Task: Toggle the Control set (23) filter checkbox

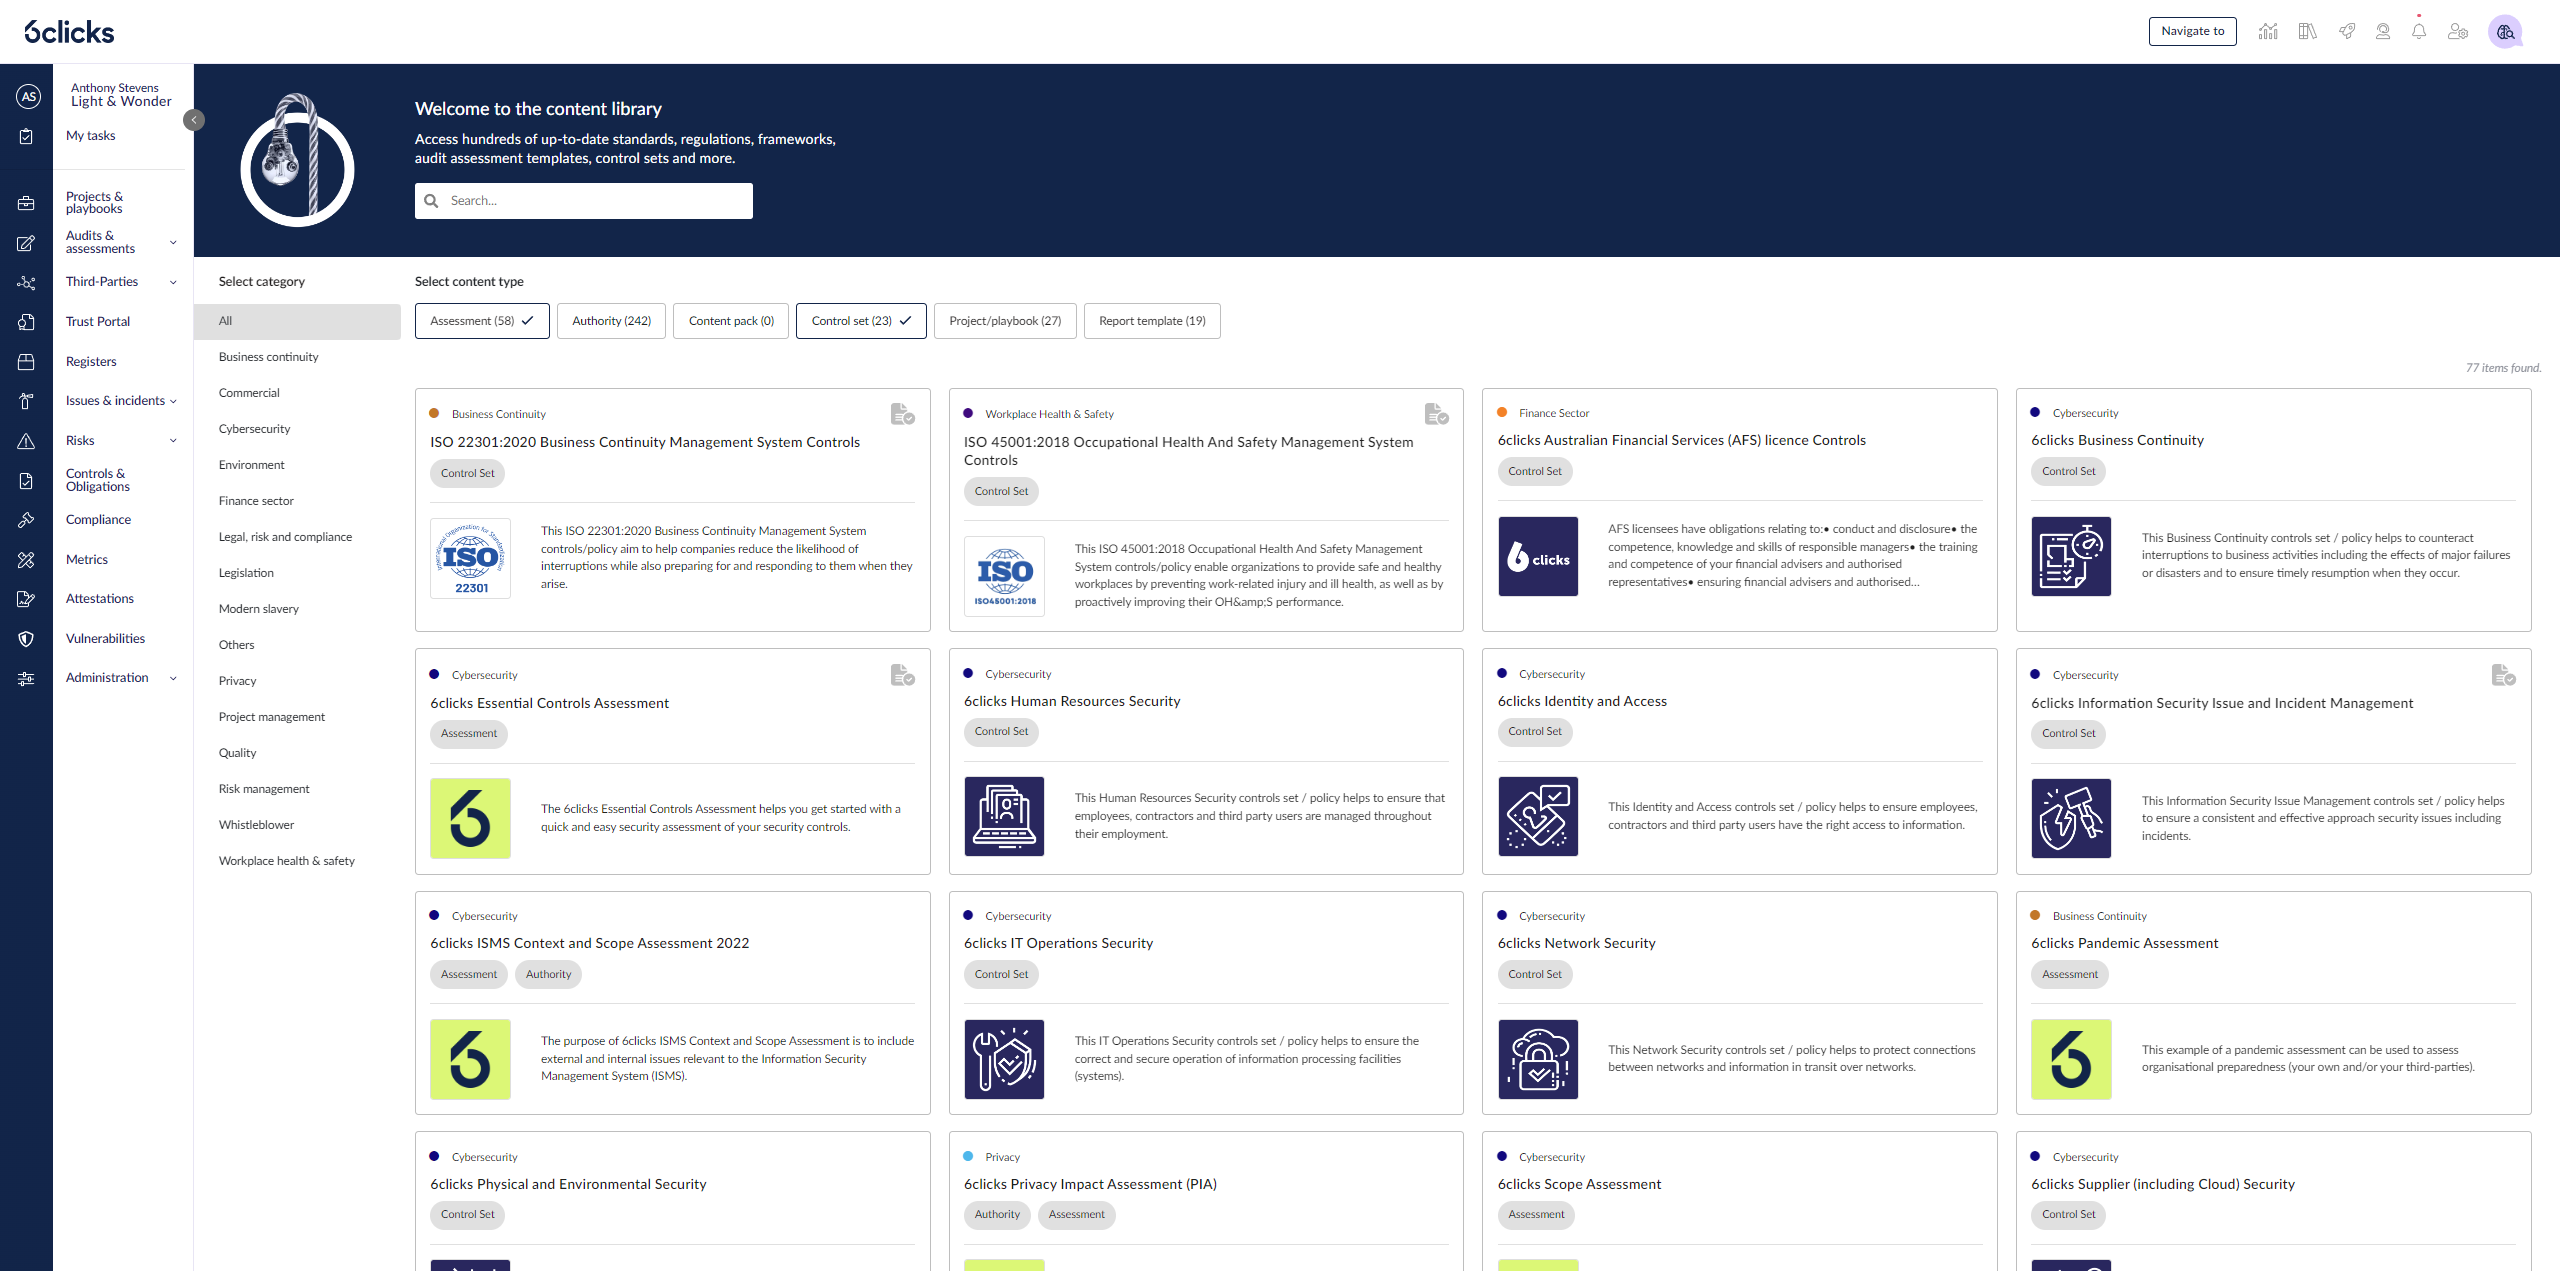Action: click(860, 320)
